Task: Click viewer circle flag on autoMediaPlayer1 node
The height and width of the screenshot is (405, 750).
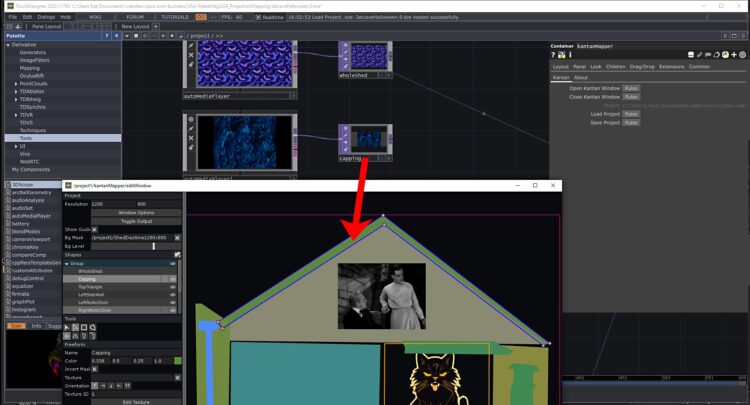Action: pos(191,119)
